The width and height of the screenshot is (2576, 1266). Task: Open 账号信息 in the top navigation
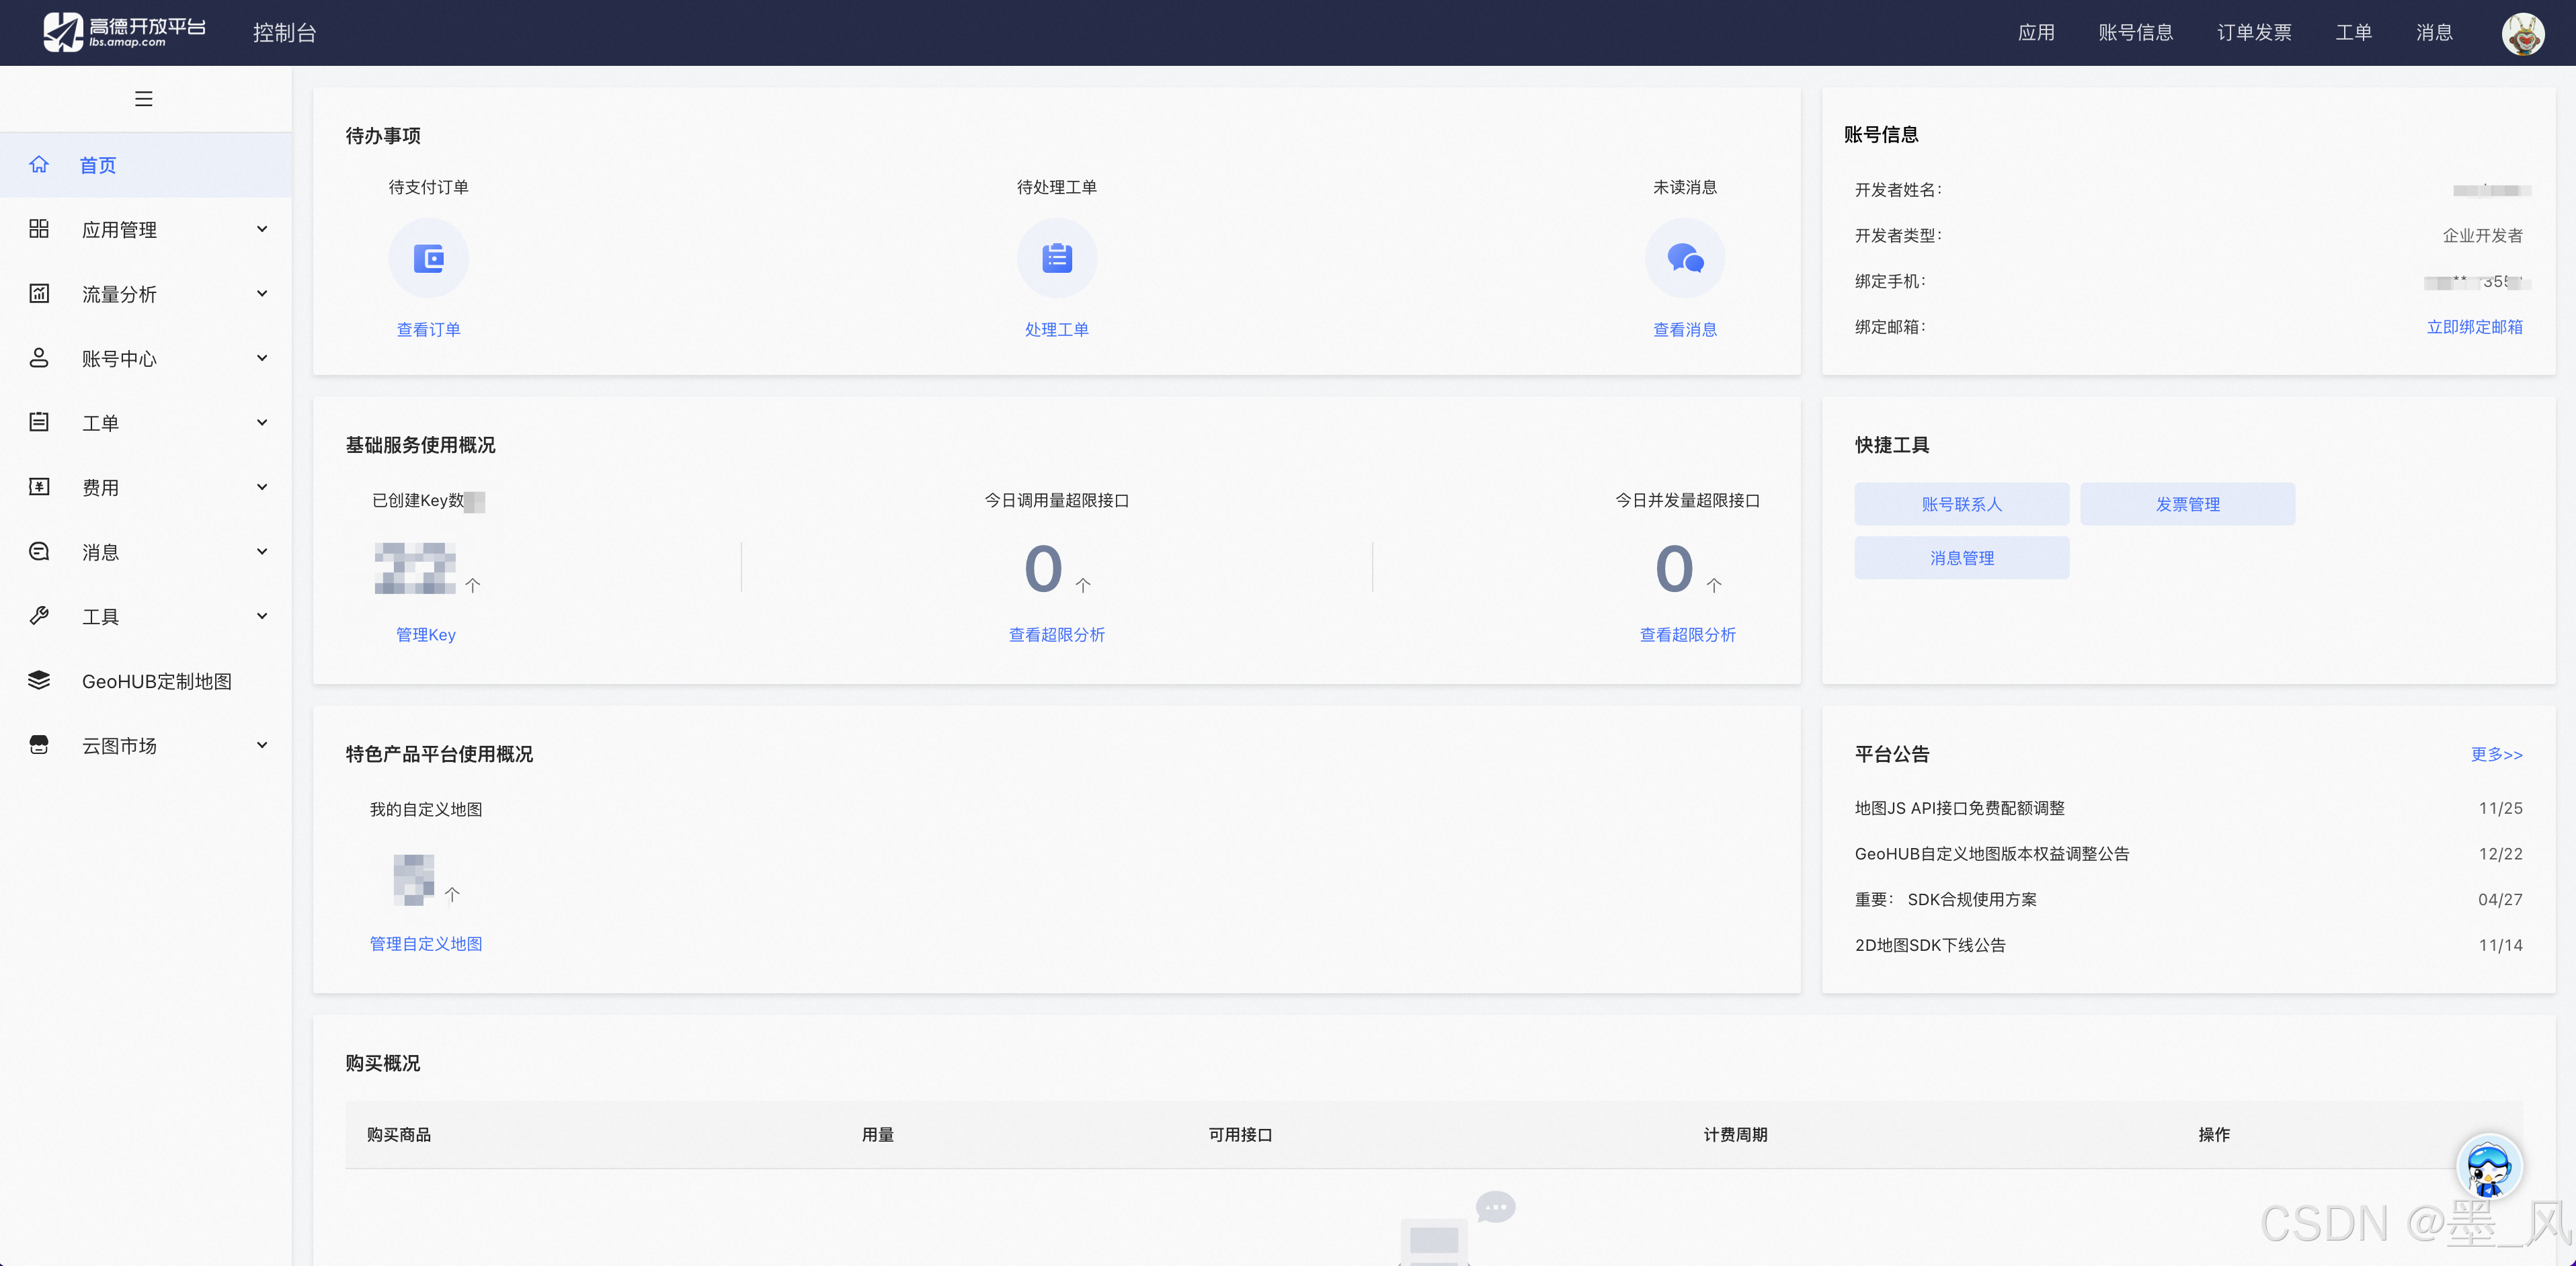click(2135, 33)
